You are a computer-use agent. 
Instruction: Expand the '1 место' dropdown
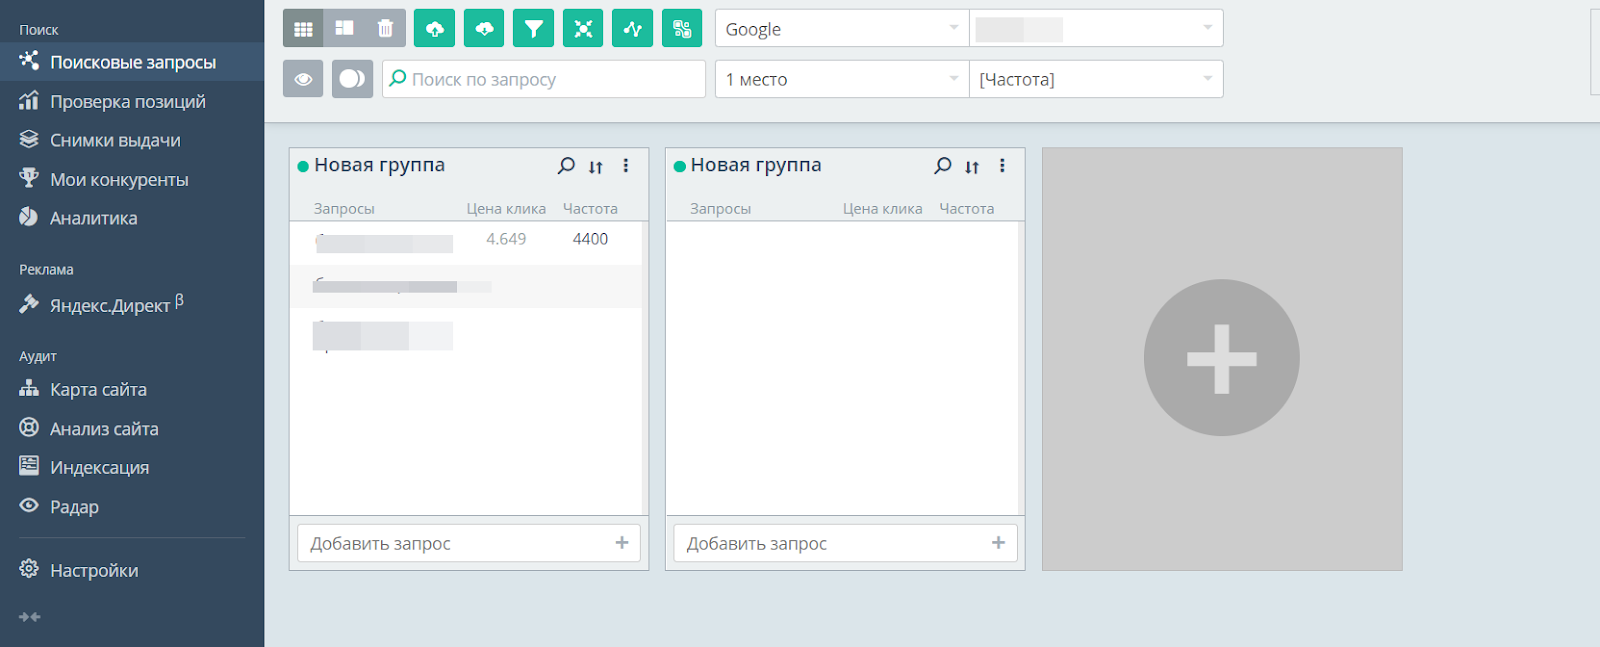click(x=841, y=79)
